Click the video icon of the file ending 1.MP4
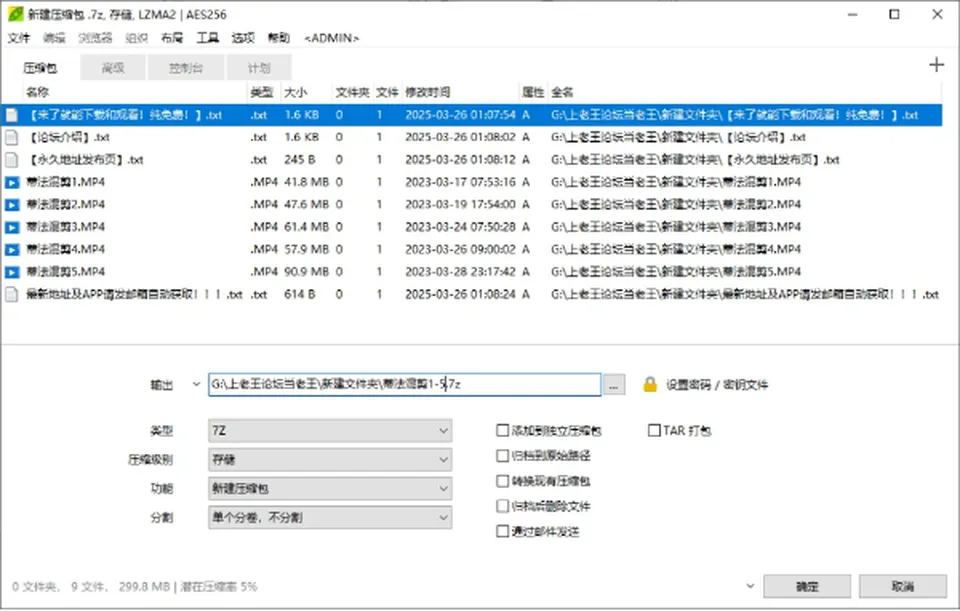960x611 pixels. 12,182
